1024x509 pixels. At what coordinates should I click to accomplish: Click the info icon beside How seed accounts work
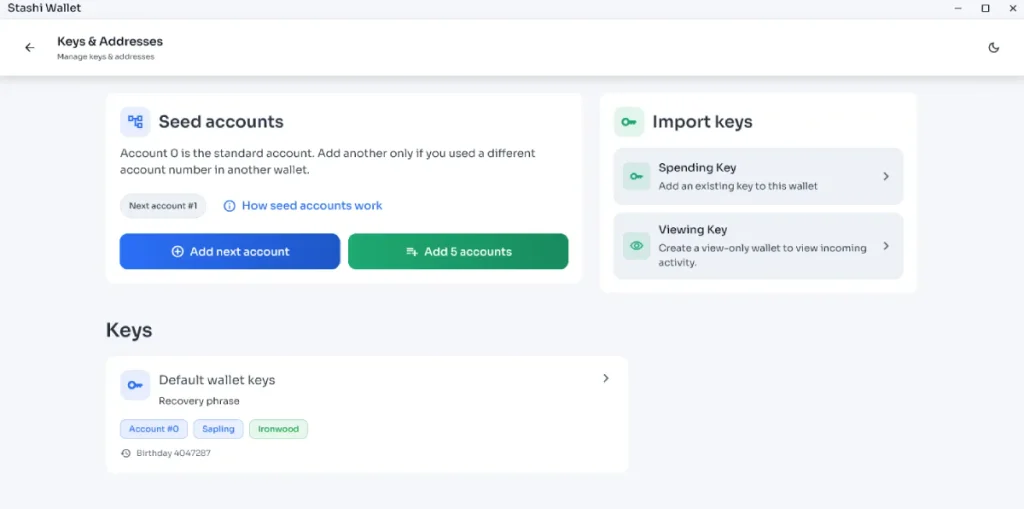(229, 206)
